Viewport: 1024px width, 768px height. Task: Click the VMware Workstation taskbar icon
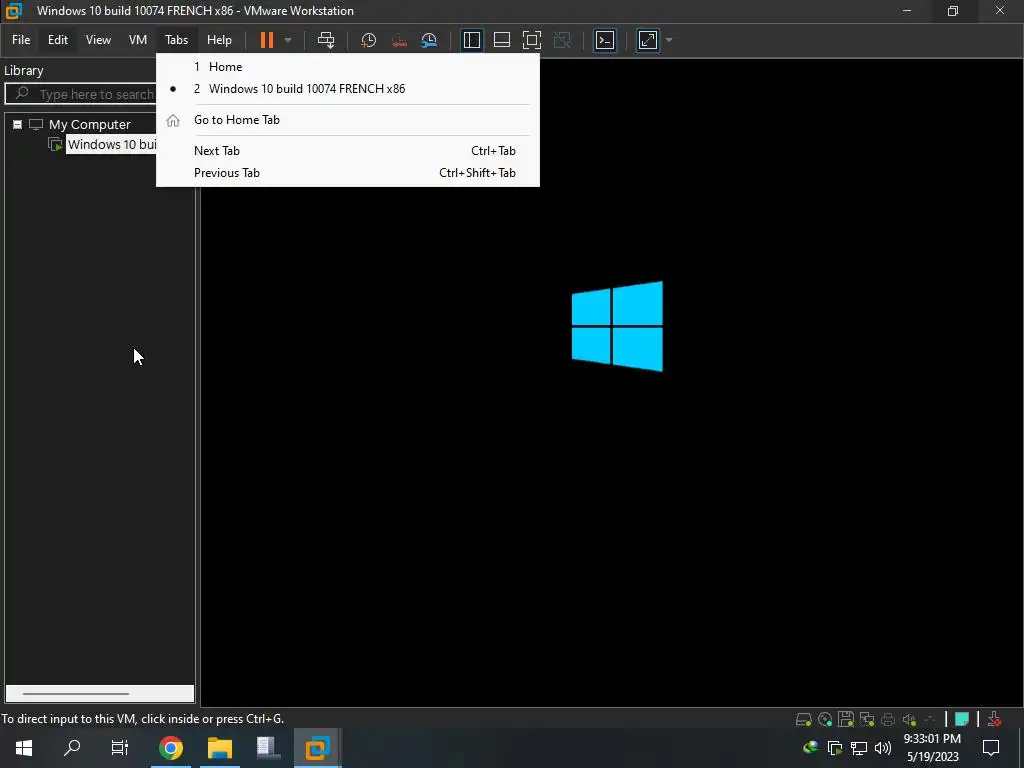tap(317, 748)
